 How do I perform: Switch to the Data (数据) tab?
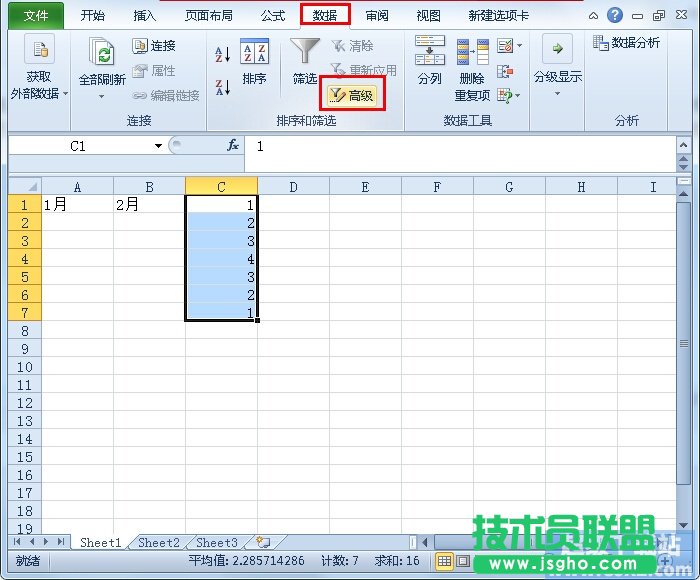coord(325,16)
